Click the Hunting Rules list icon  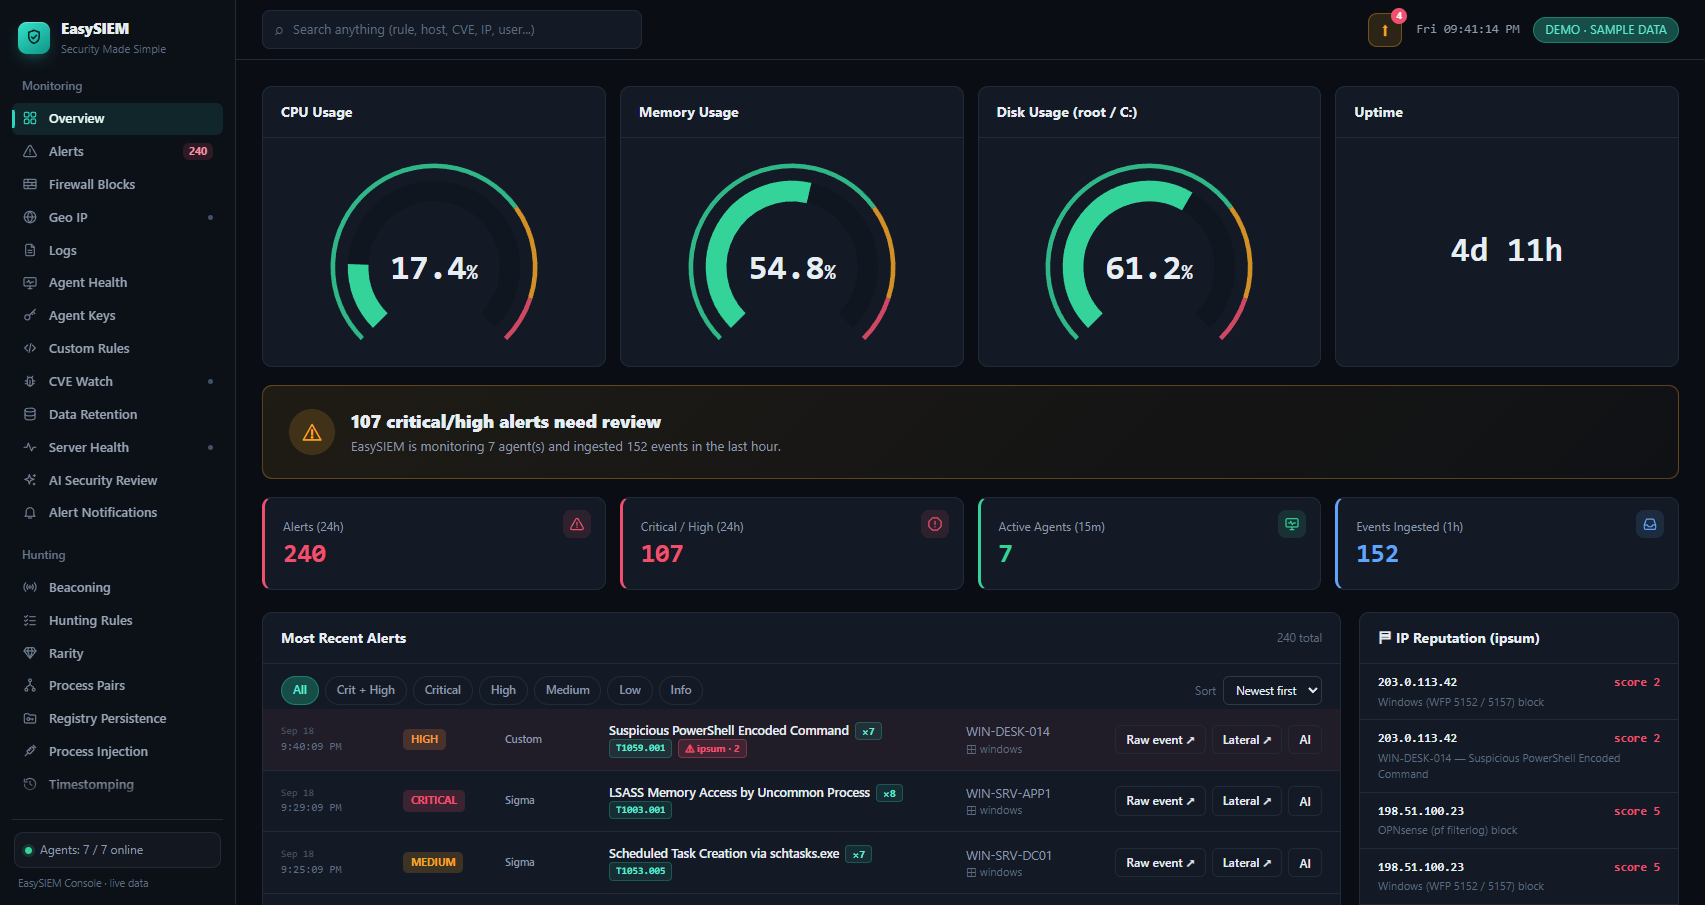click(x=30, y=620)
